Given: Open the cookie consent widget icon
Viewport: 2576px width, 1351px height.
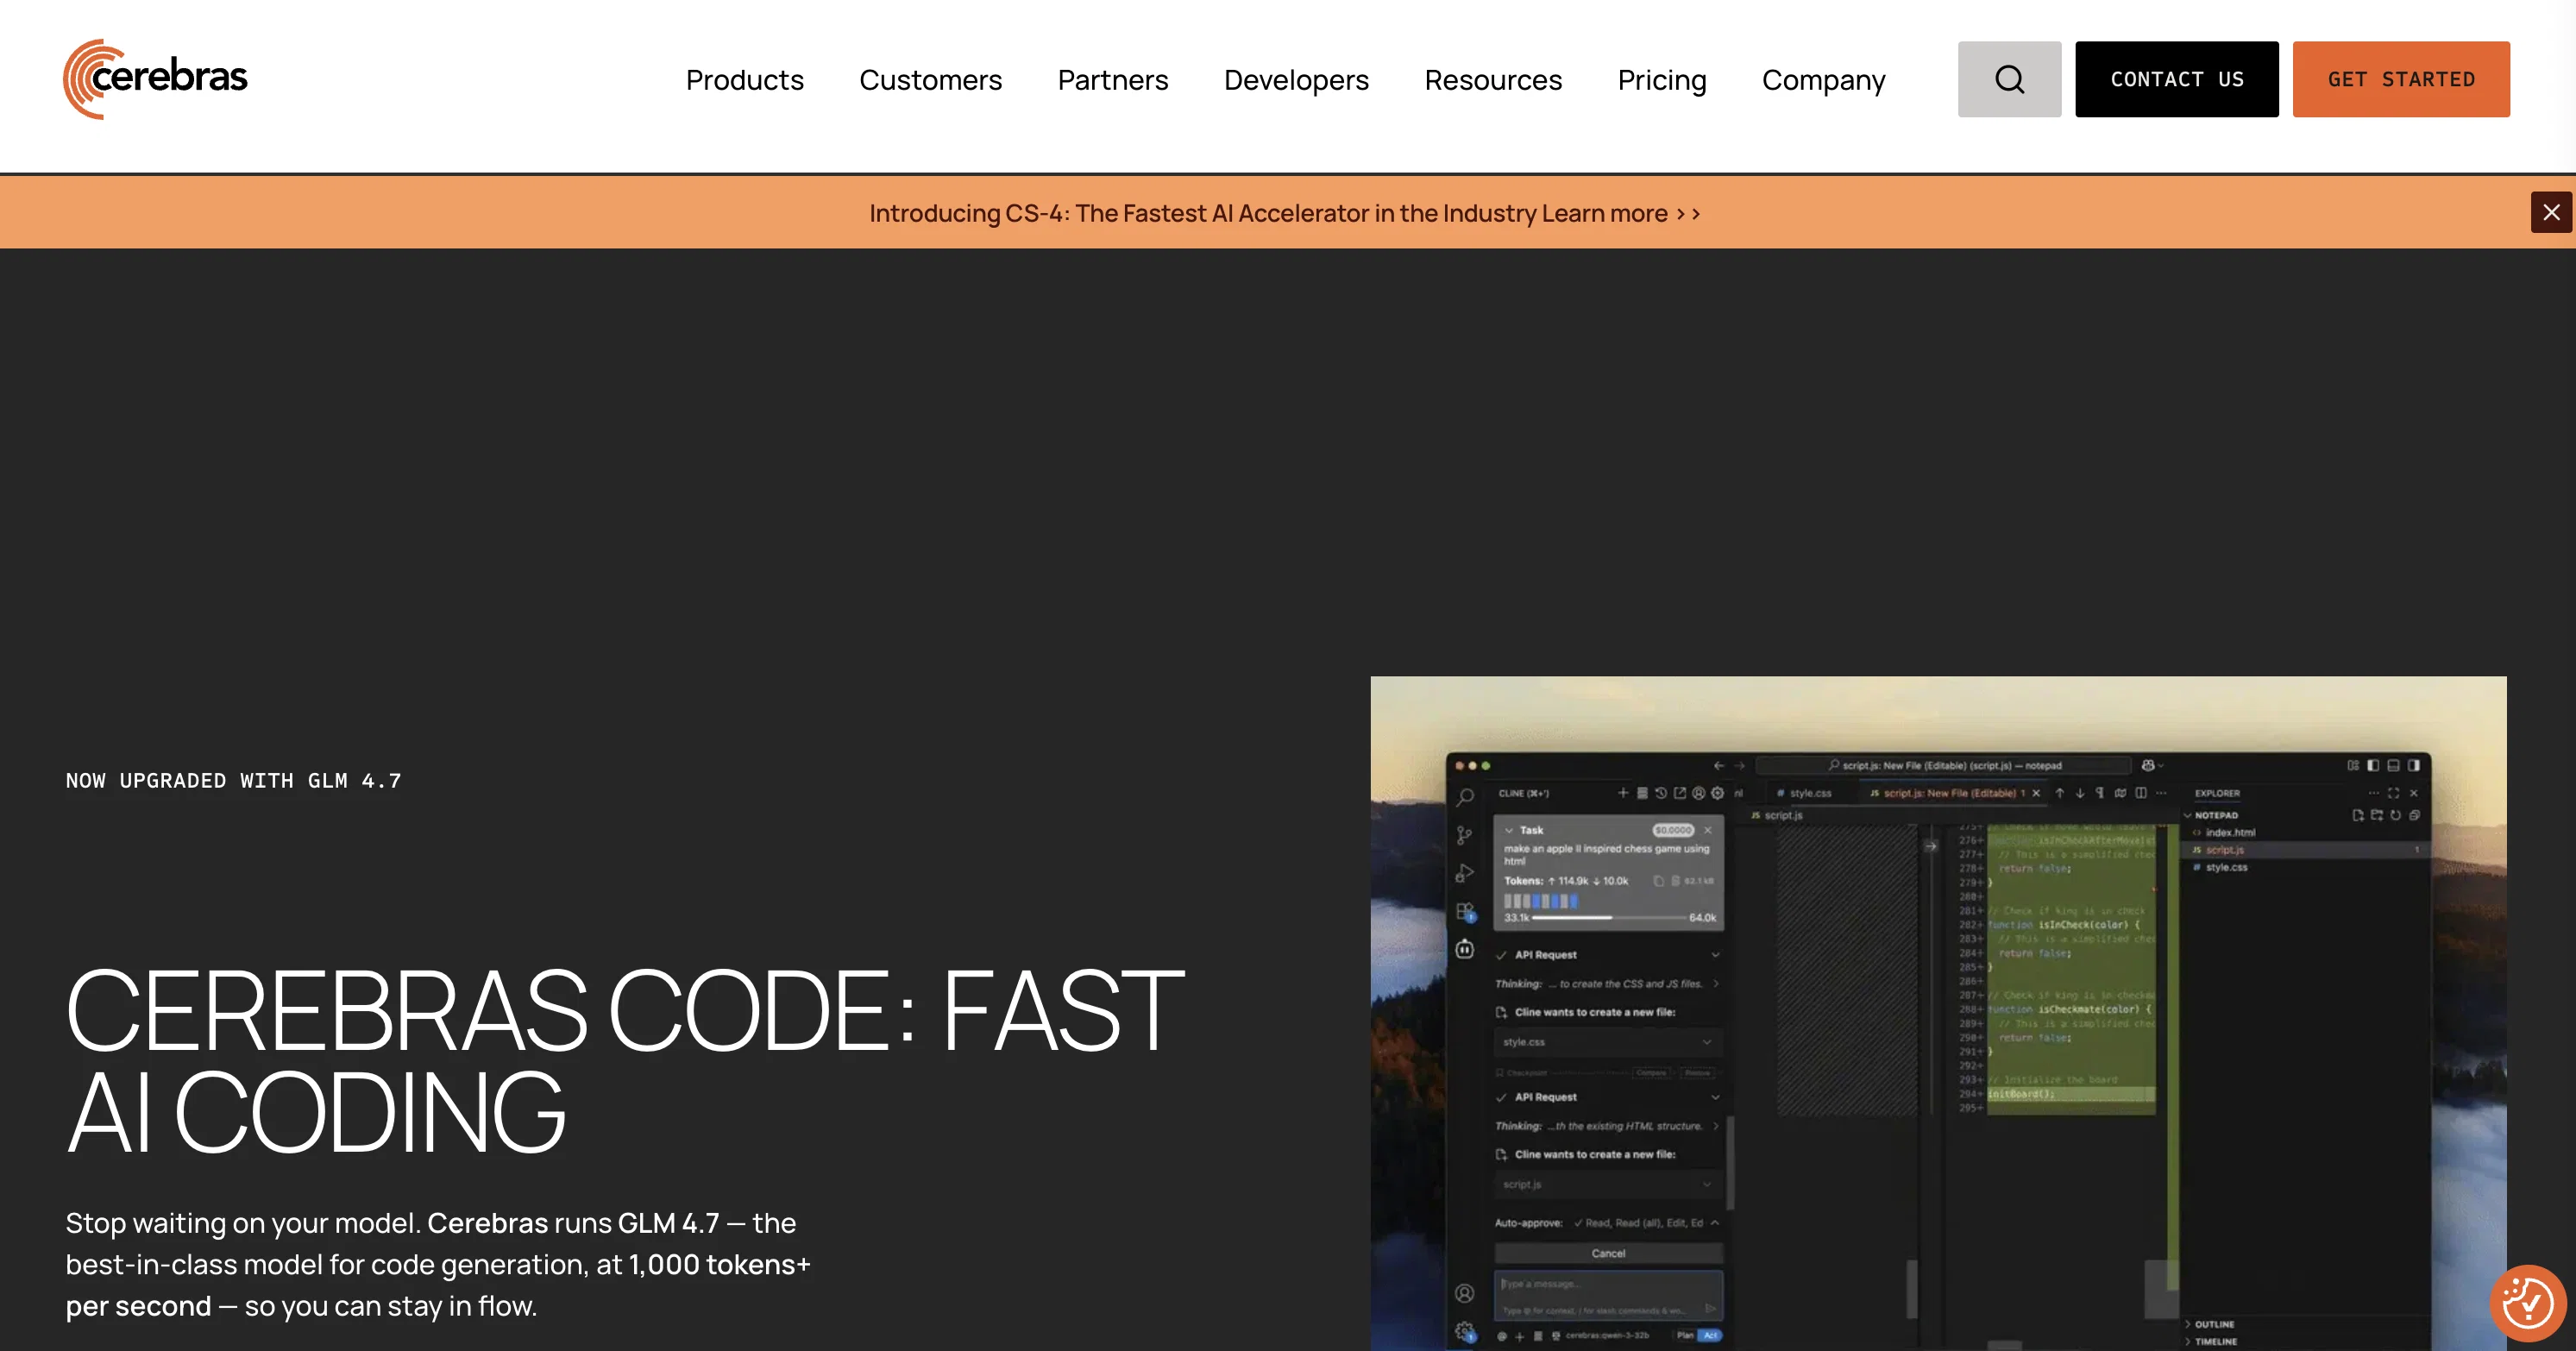Looking at the screenshot, I should coord(2527,1303).
